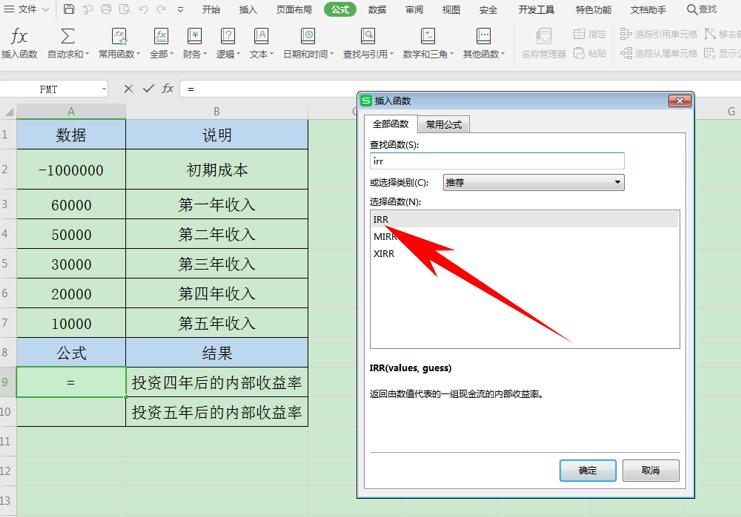Screen dimensions: 741x517
Task: Click the Insert Function fx ribbon icon
Action: click(x=19, y=37)
